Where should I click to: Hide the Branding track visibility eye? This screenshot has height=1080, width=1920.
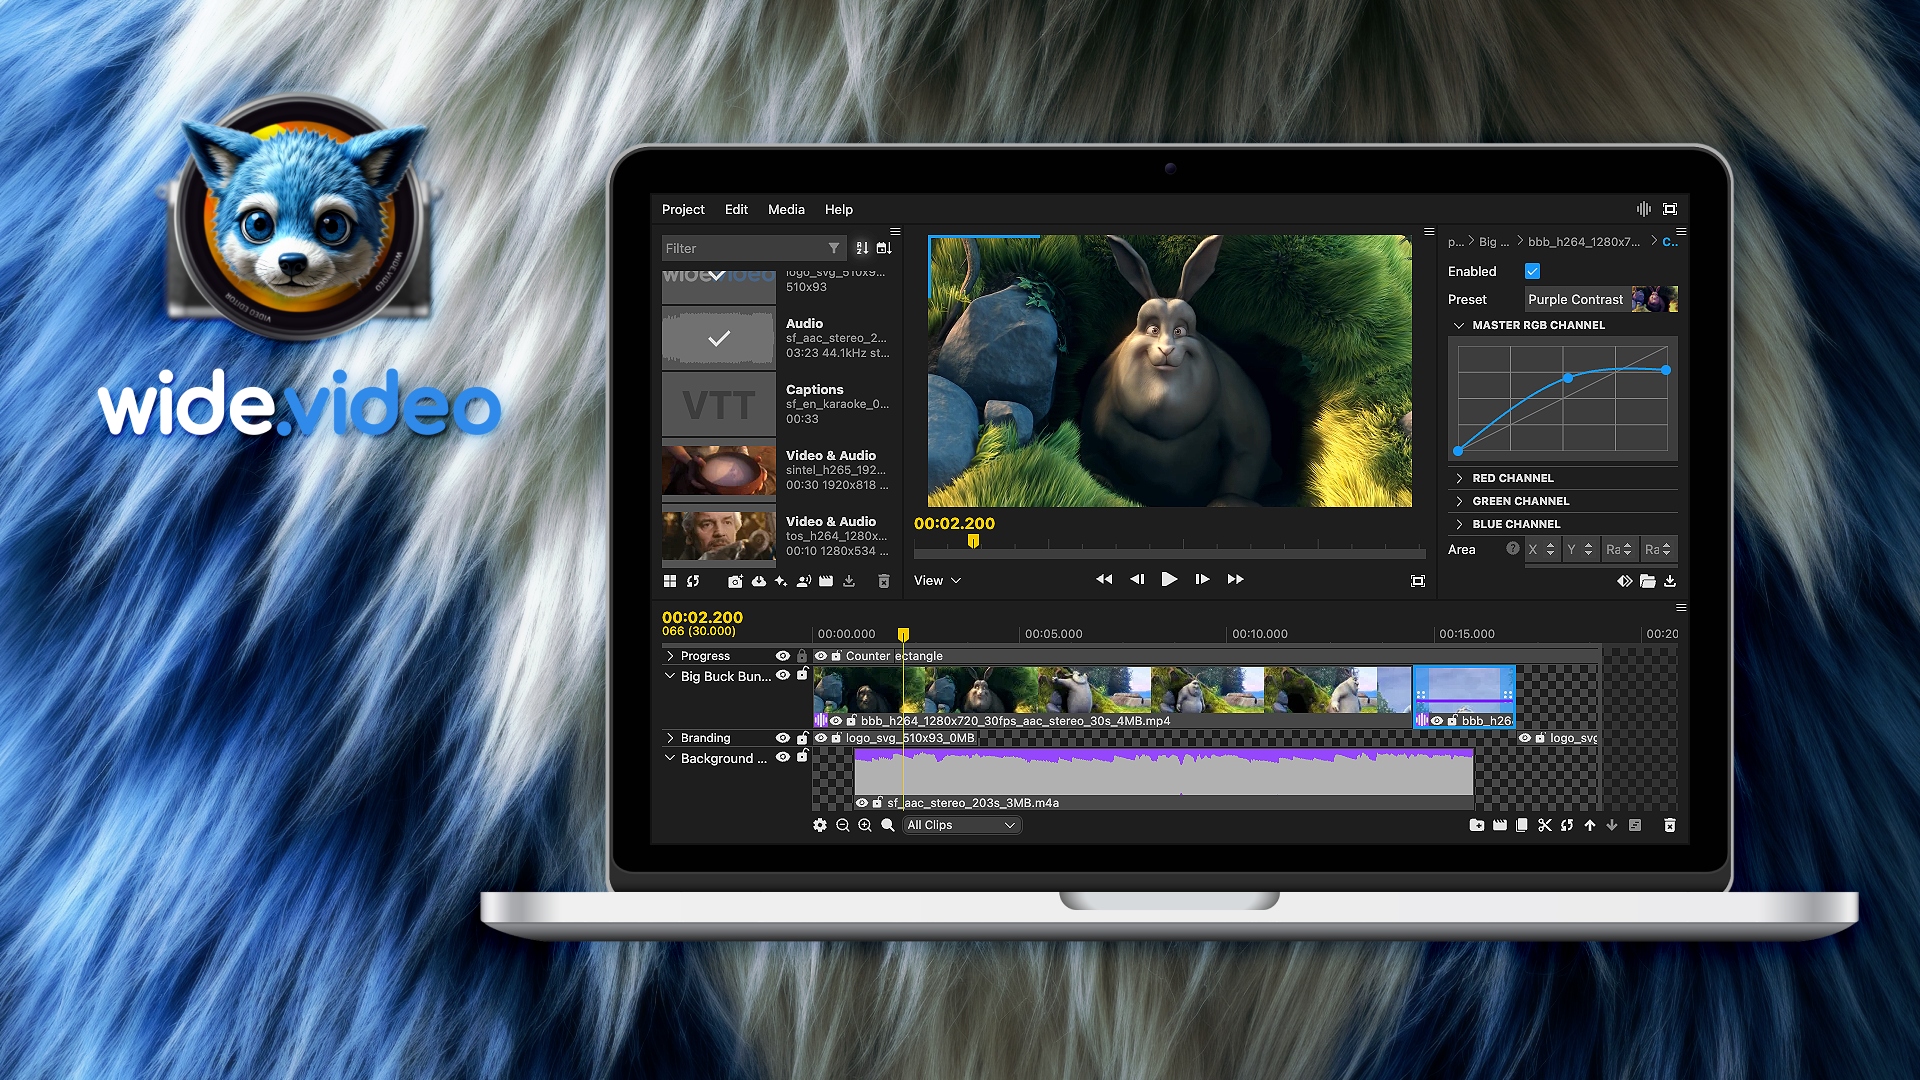coord(783,737)
